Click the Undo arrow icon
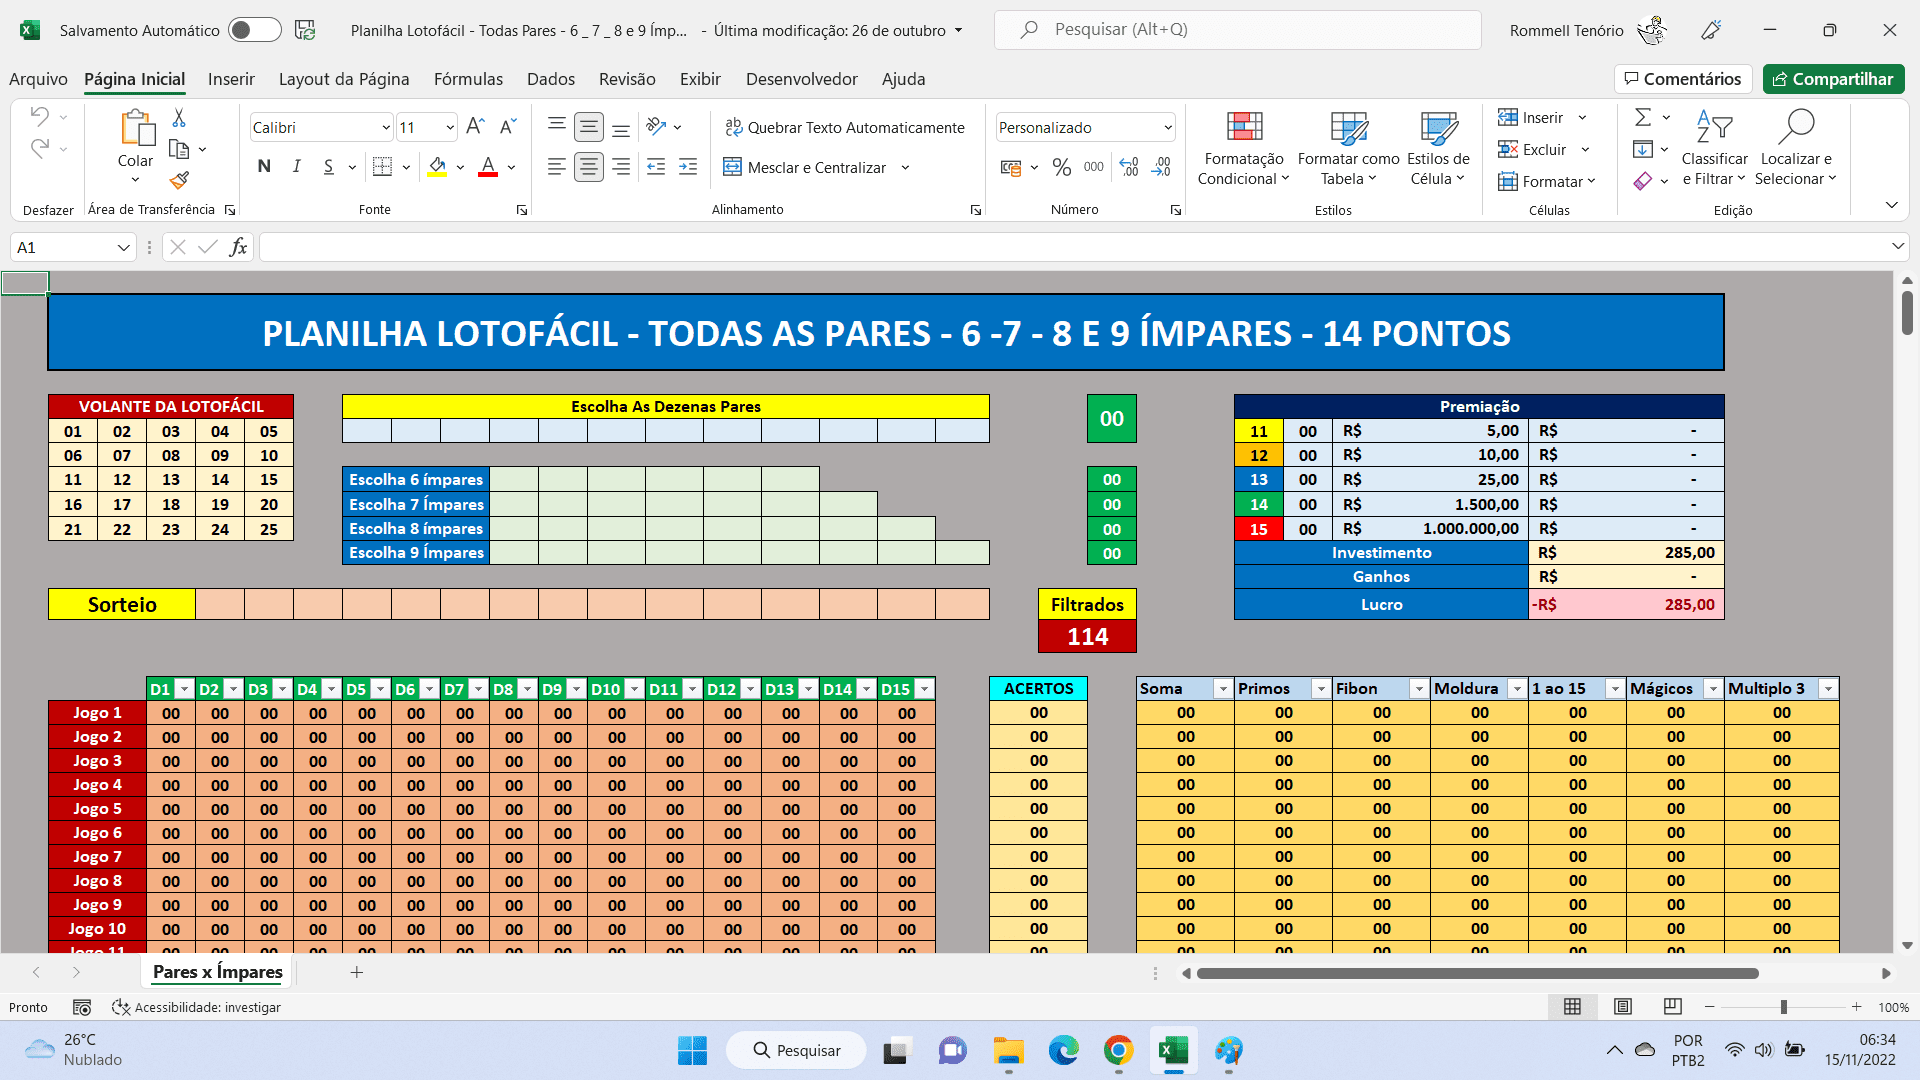The height and width of the screenshot is (1080, 1920). pos(39,116)
